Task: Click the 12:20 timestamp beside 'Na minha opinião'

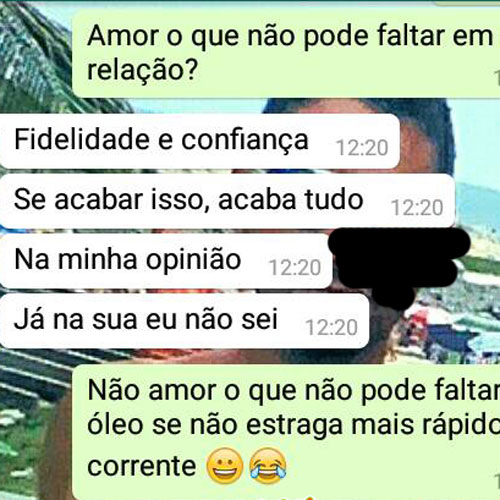Action: (x=295, y=268)
